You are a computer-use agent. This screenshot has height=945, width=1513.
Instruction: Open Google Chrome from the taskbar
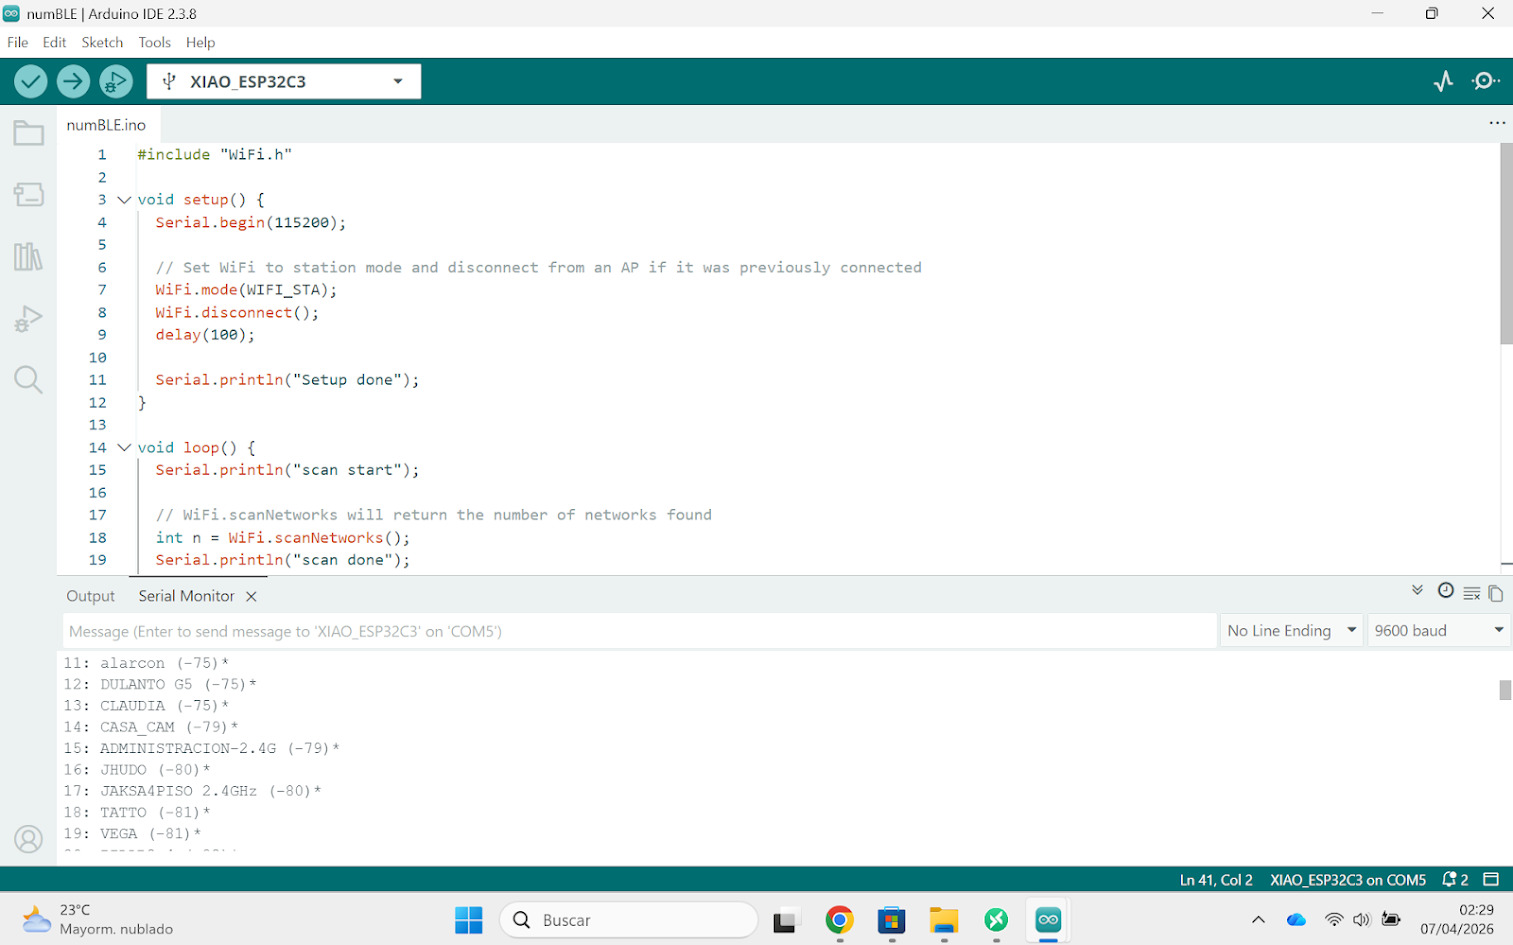click(x=839, y=920)
